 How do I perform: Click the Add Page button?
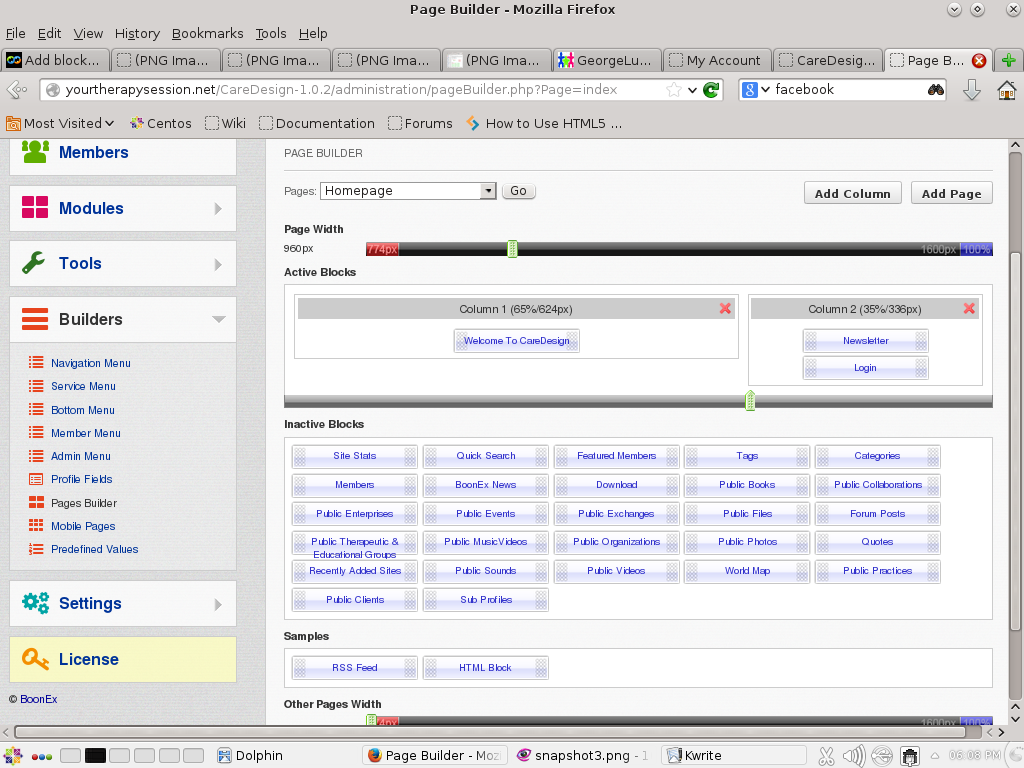click(x=951, y=193)
